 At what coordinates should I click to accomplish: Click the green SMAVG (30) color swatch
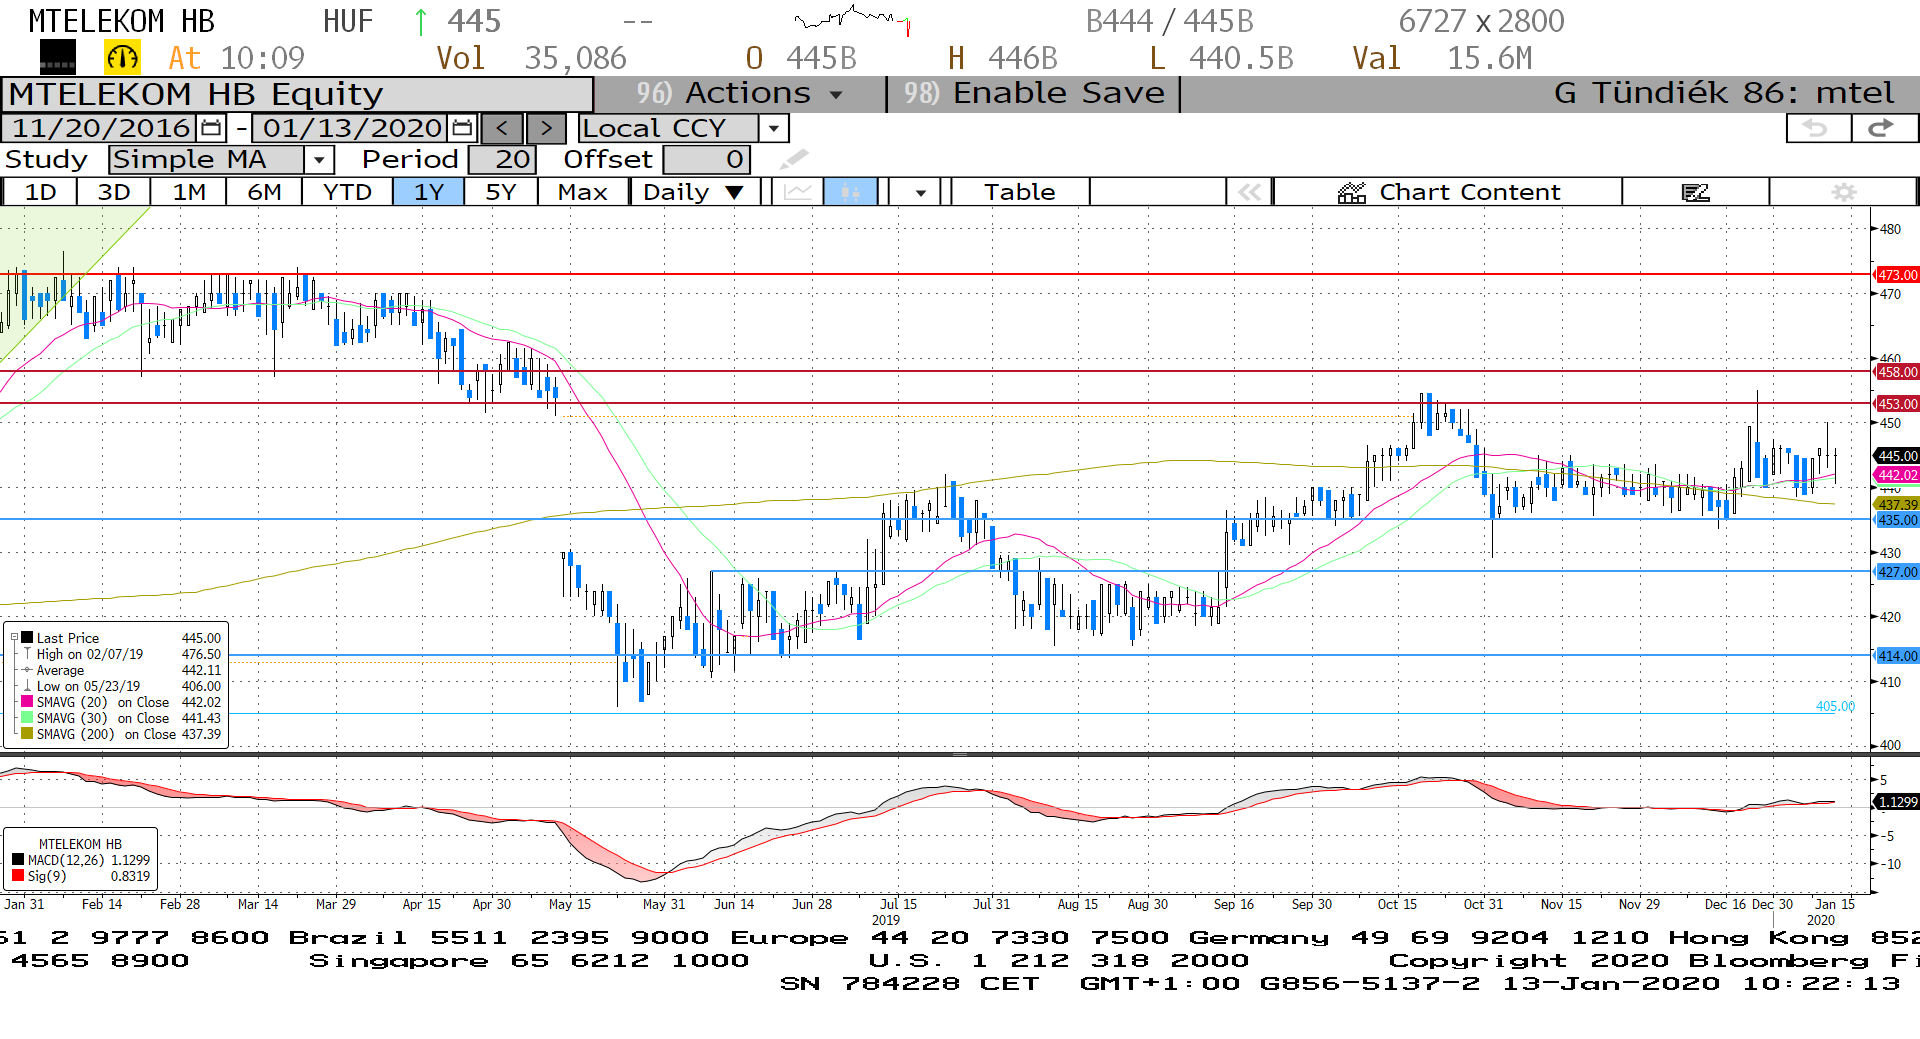(x=27, y=718)
